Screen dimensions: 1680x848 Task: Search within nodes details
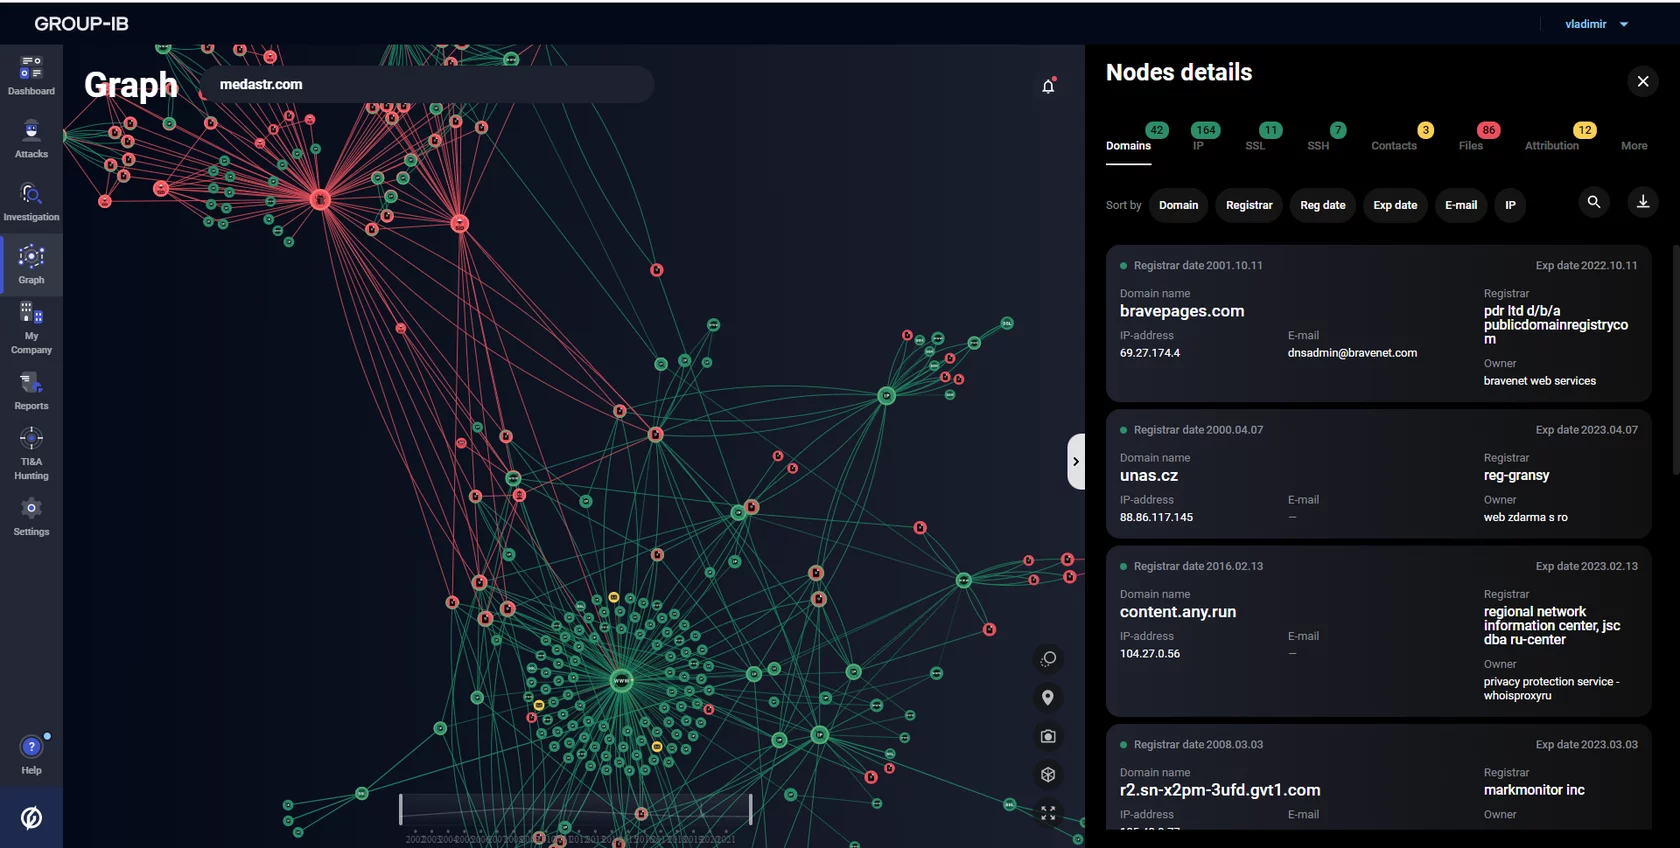pos(1594,202)
